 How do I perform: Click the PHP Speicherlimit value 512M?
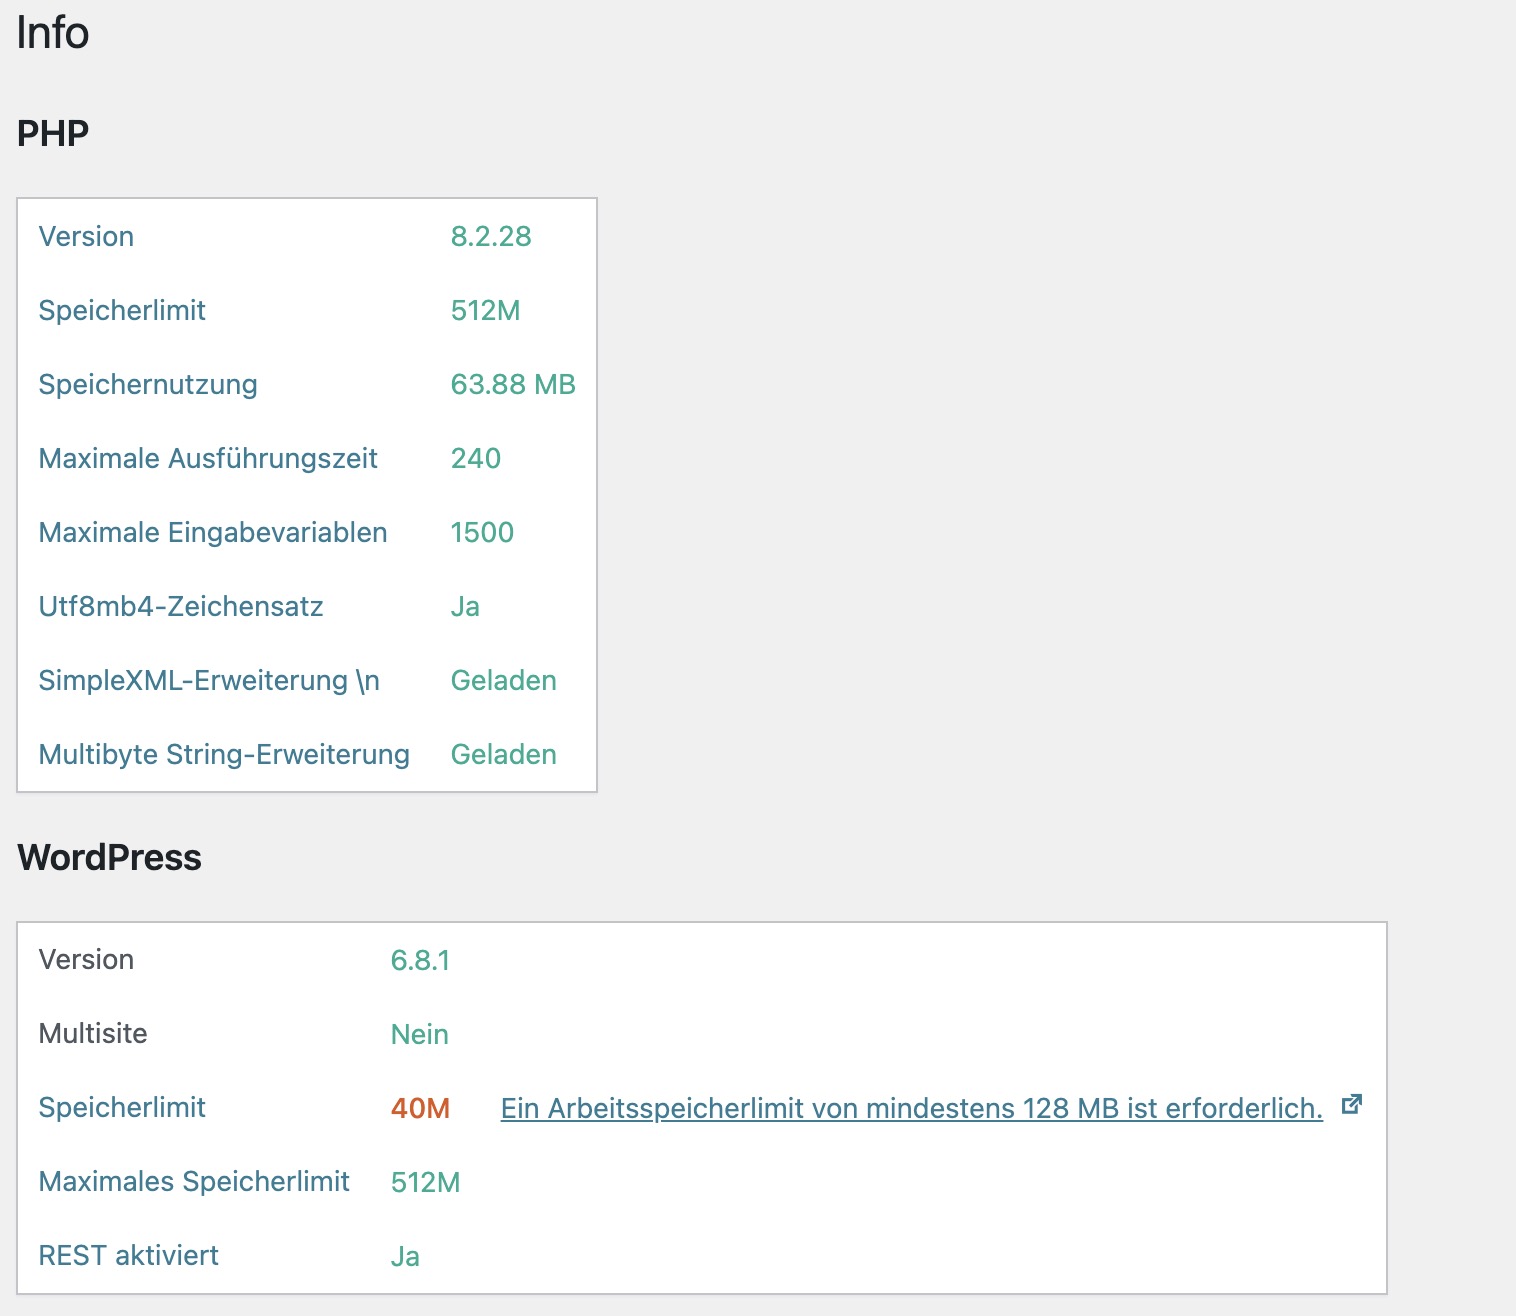click(485, 311)
